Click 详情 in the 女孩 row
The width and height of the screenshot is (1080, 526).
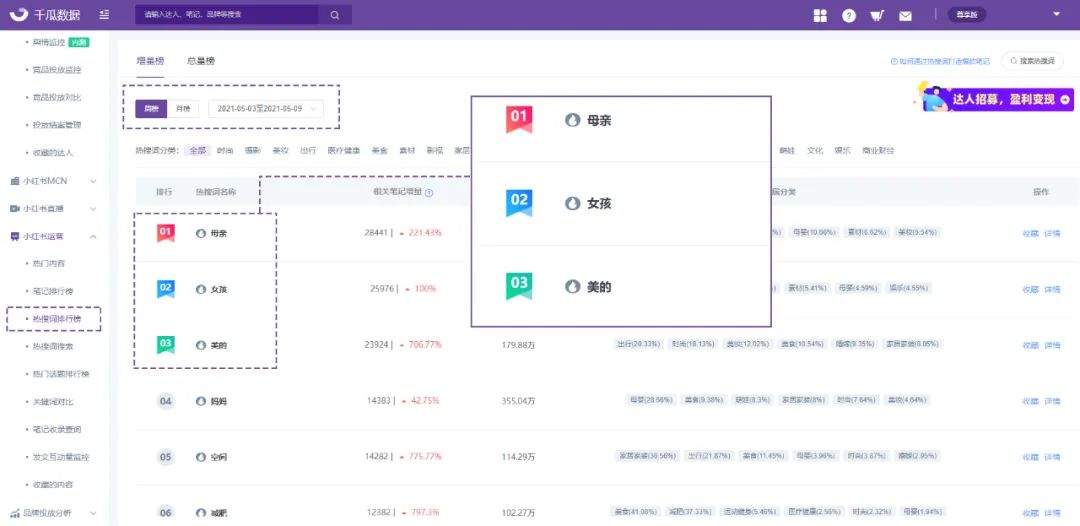(1052, 289)
